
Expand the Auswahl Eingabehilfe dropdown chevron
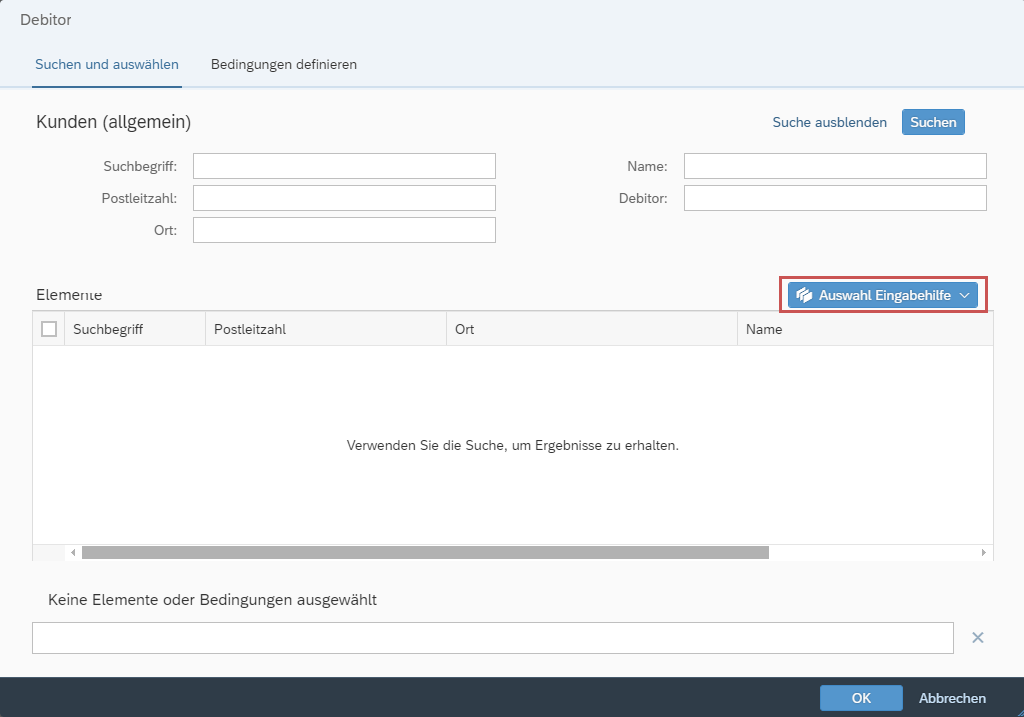click(x=965, y=296)
